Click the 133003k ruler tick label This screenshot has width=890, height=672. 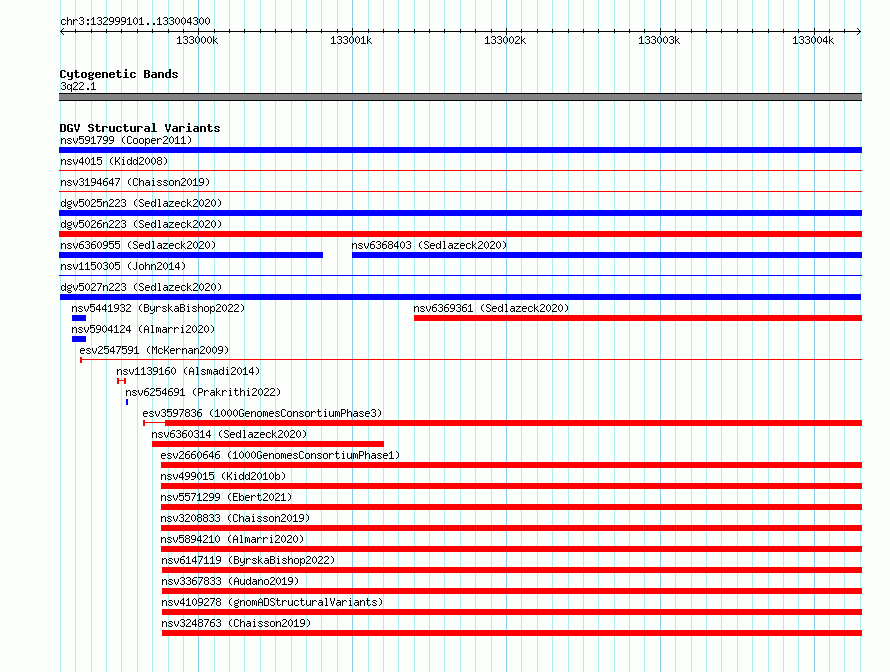click(659, 40)
